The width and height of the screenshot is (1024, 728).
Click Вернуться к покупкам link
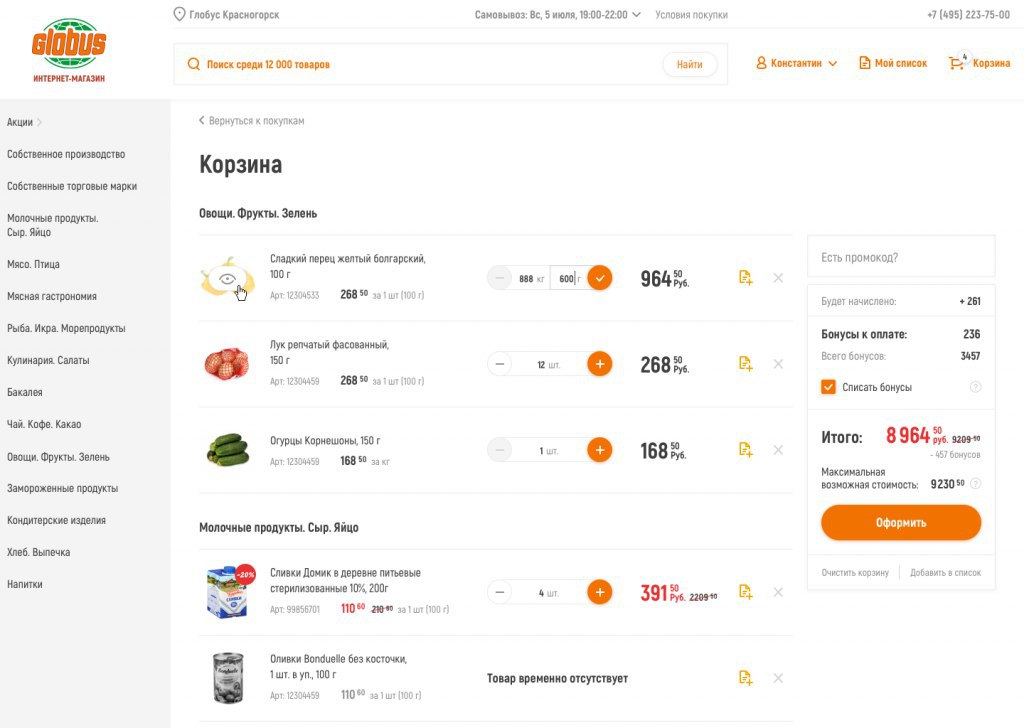[x=251, y=121]
